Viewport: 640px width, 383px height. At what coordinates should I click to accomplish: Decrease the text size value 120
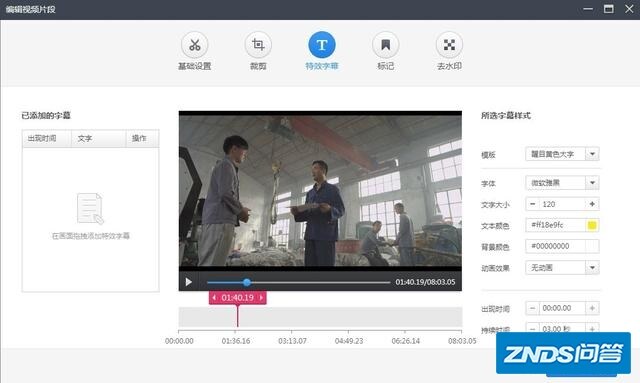tap(532, 204)
